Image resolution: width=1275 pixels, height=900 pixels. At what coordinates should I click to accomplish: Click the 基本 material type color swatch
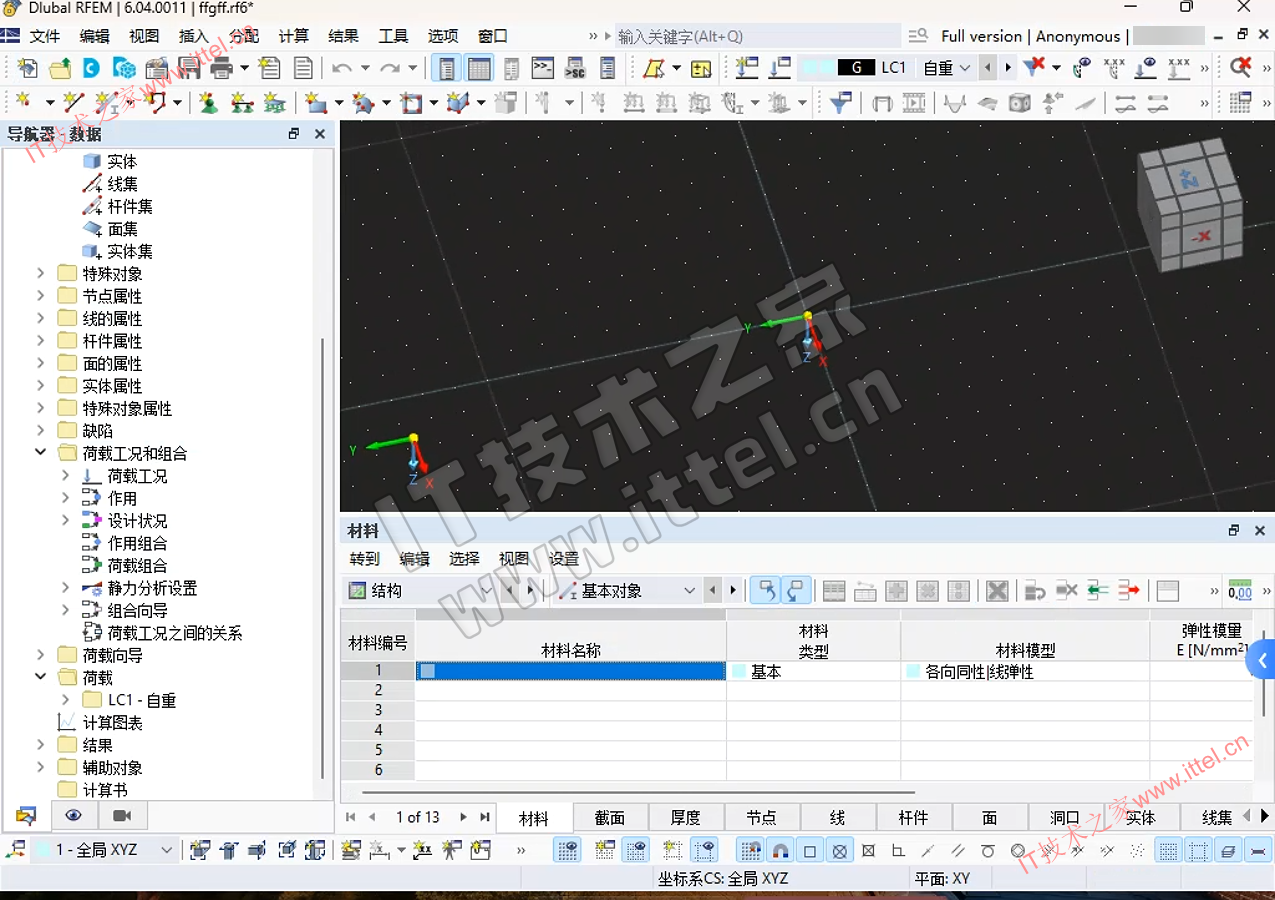739,672
